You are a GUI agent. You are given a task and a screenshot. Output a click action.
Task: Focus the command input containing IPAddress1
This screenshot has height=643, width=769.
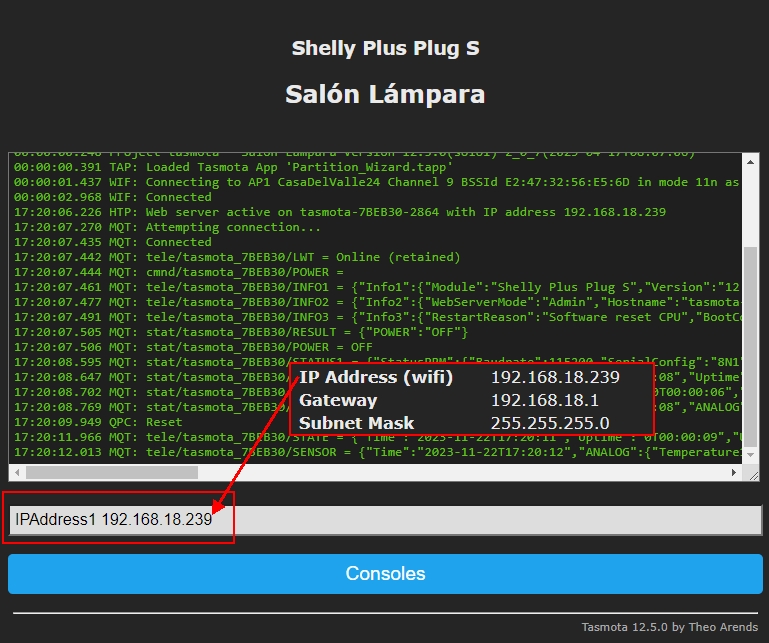click(385, 520)
